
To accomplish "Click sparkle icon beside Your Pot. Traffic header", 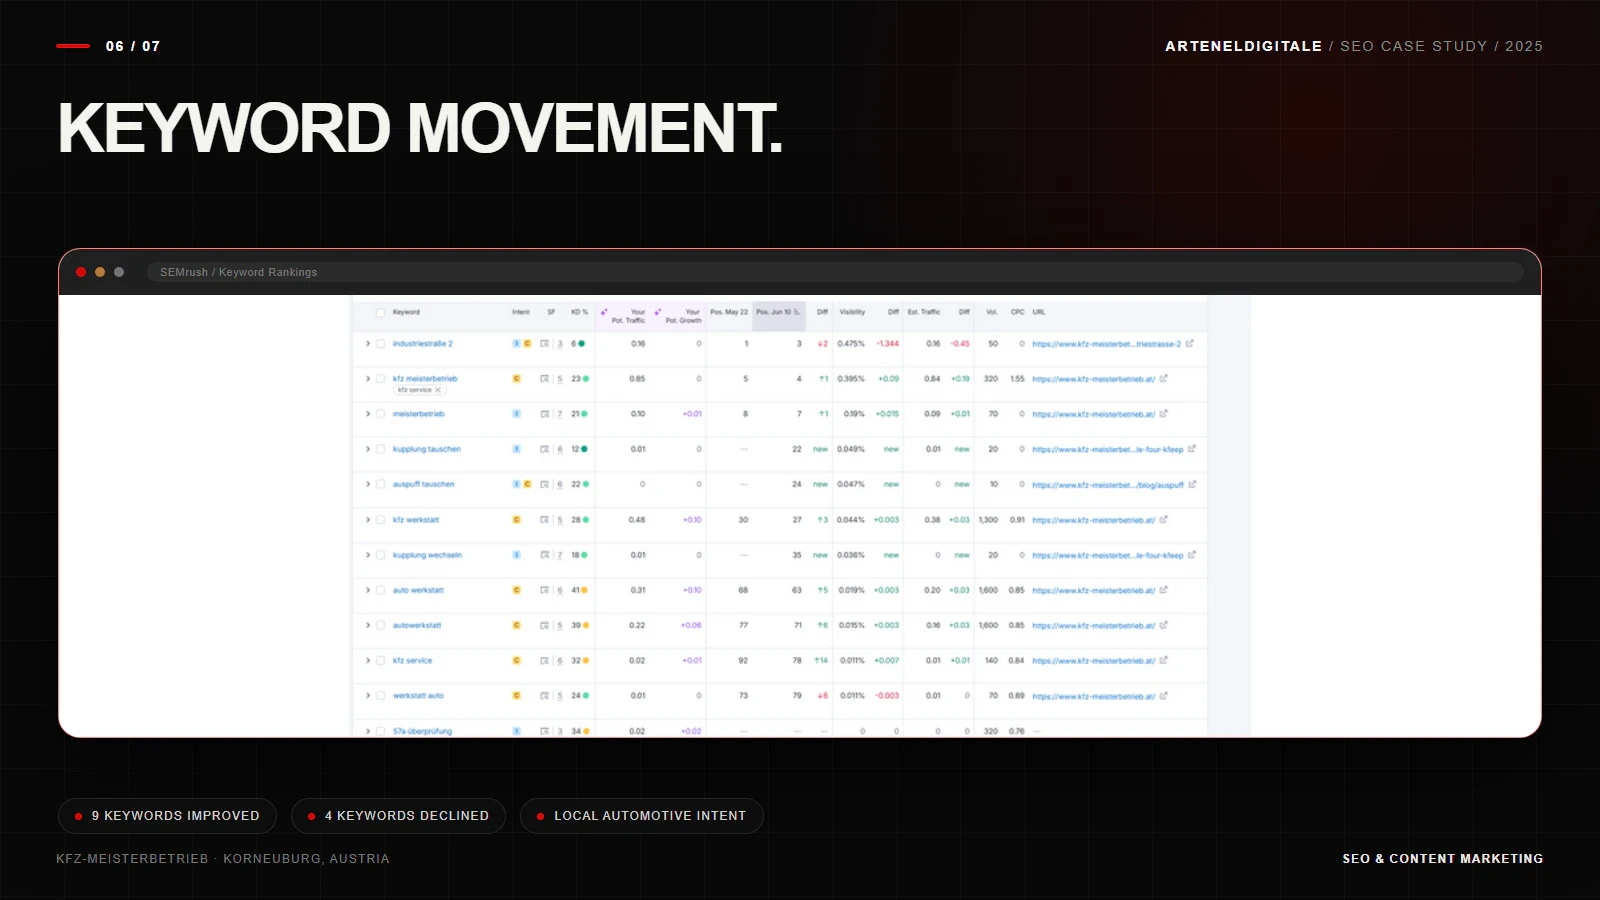I will (604, 312).
